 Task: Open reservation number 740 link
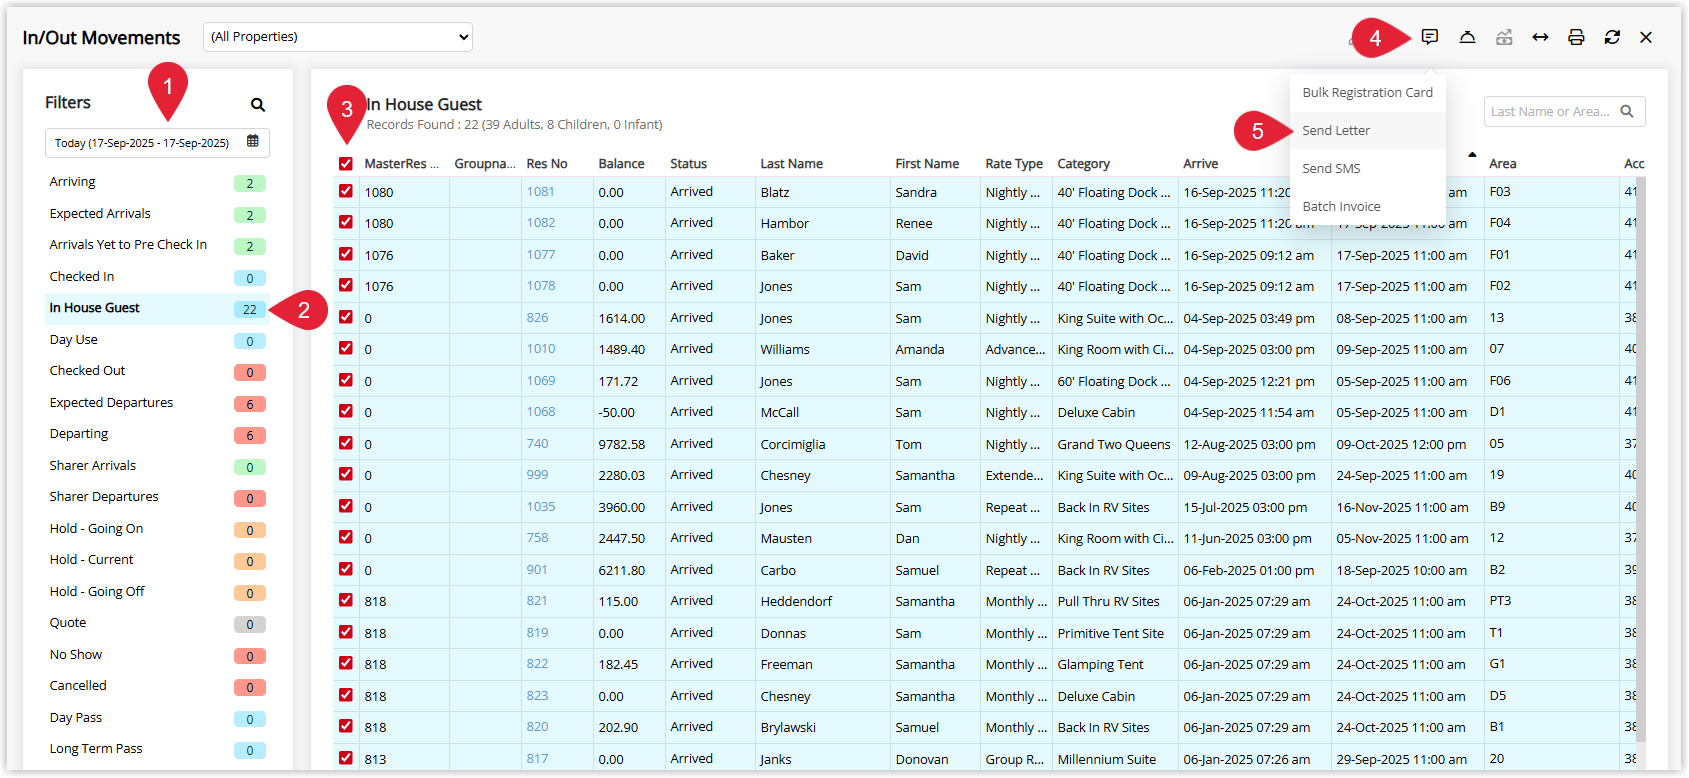pos(537,443)
